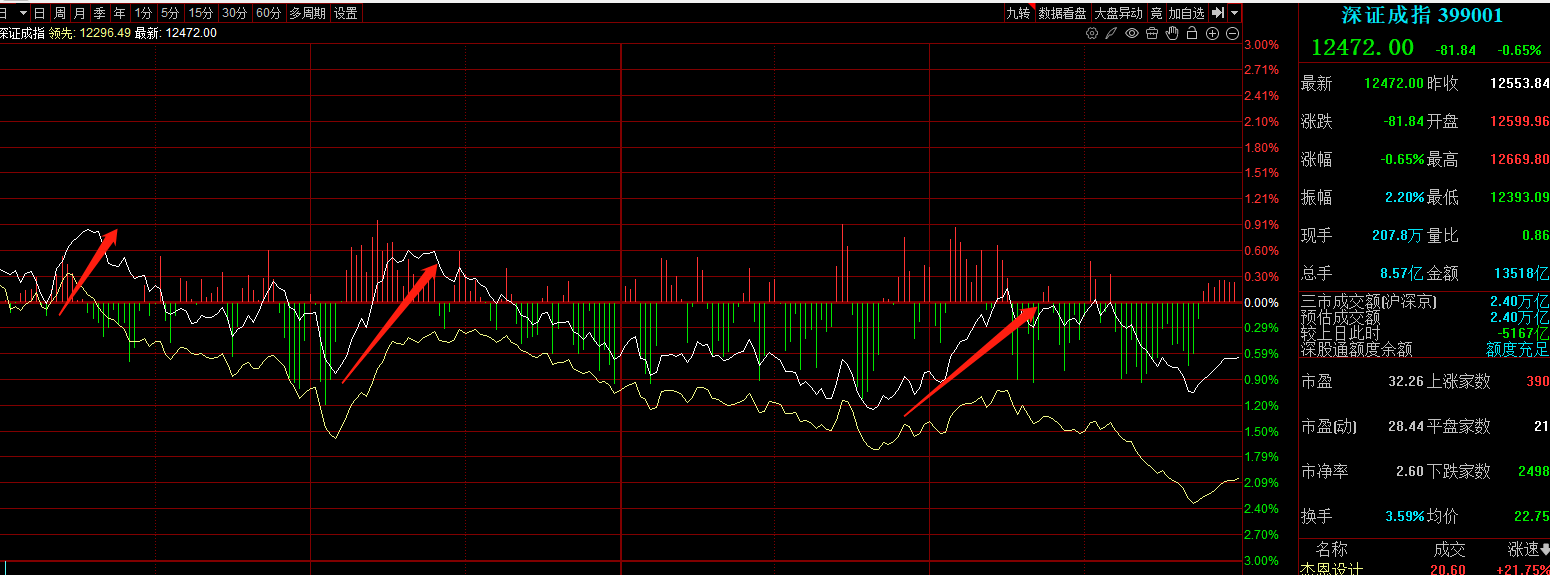The width and height of the screenshot is (1550, 575).
Task: Click the 预估成交额 row
Action: click(1424, 317)
